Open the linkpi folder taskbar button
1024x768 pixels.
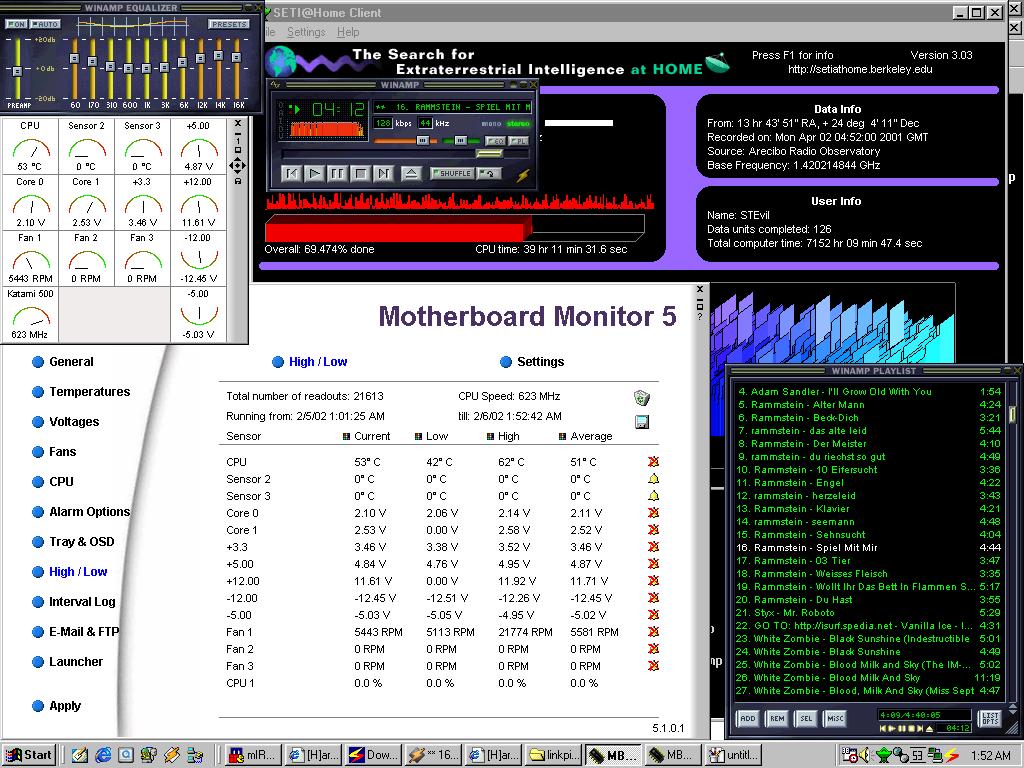[x=554, y=755]
